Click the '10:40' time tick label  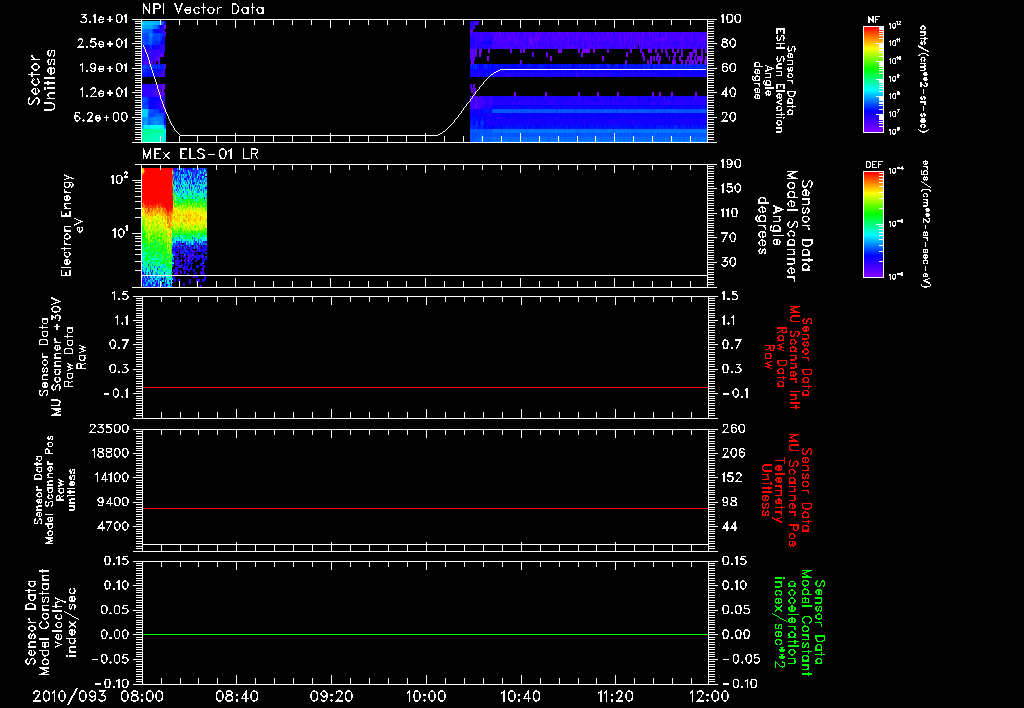pos(520,696)
